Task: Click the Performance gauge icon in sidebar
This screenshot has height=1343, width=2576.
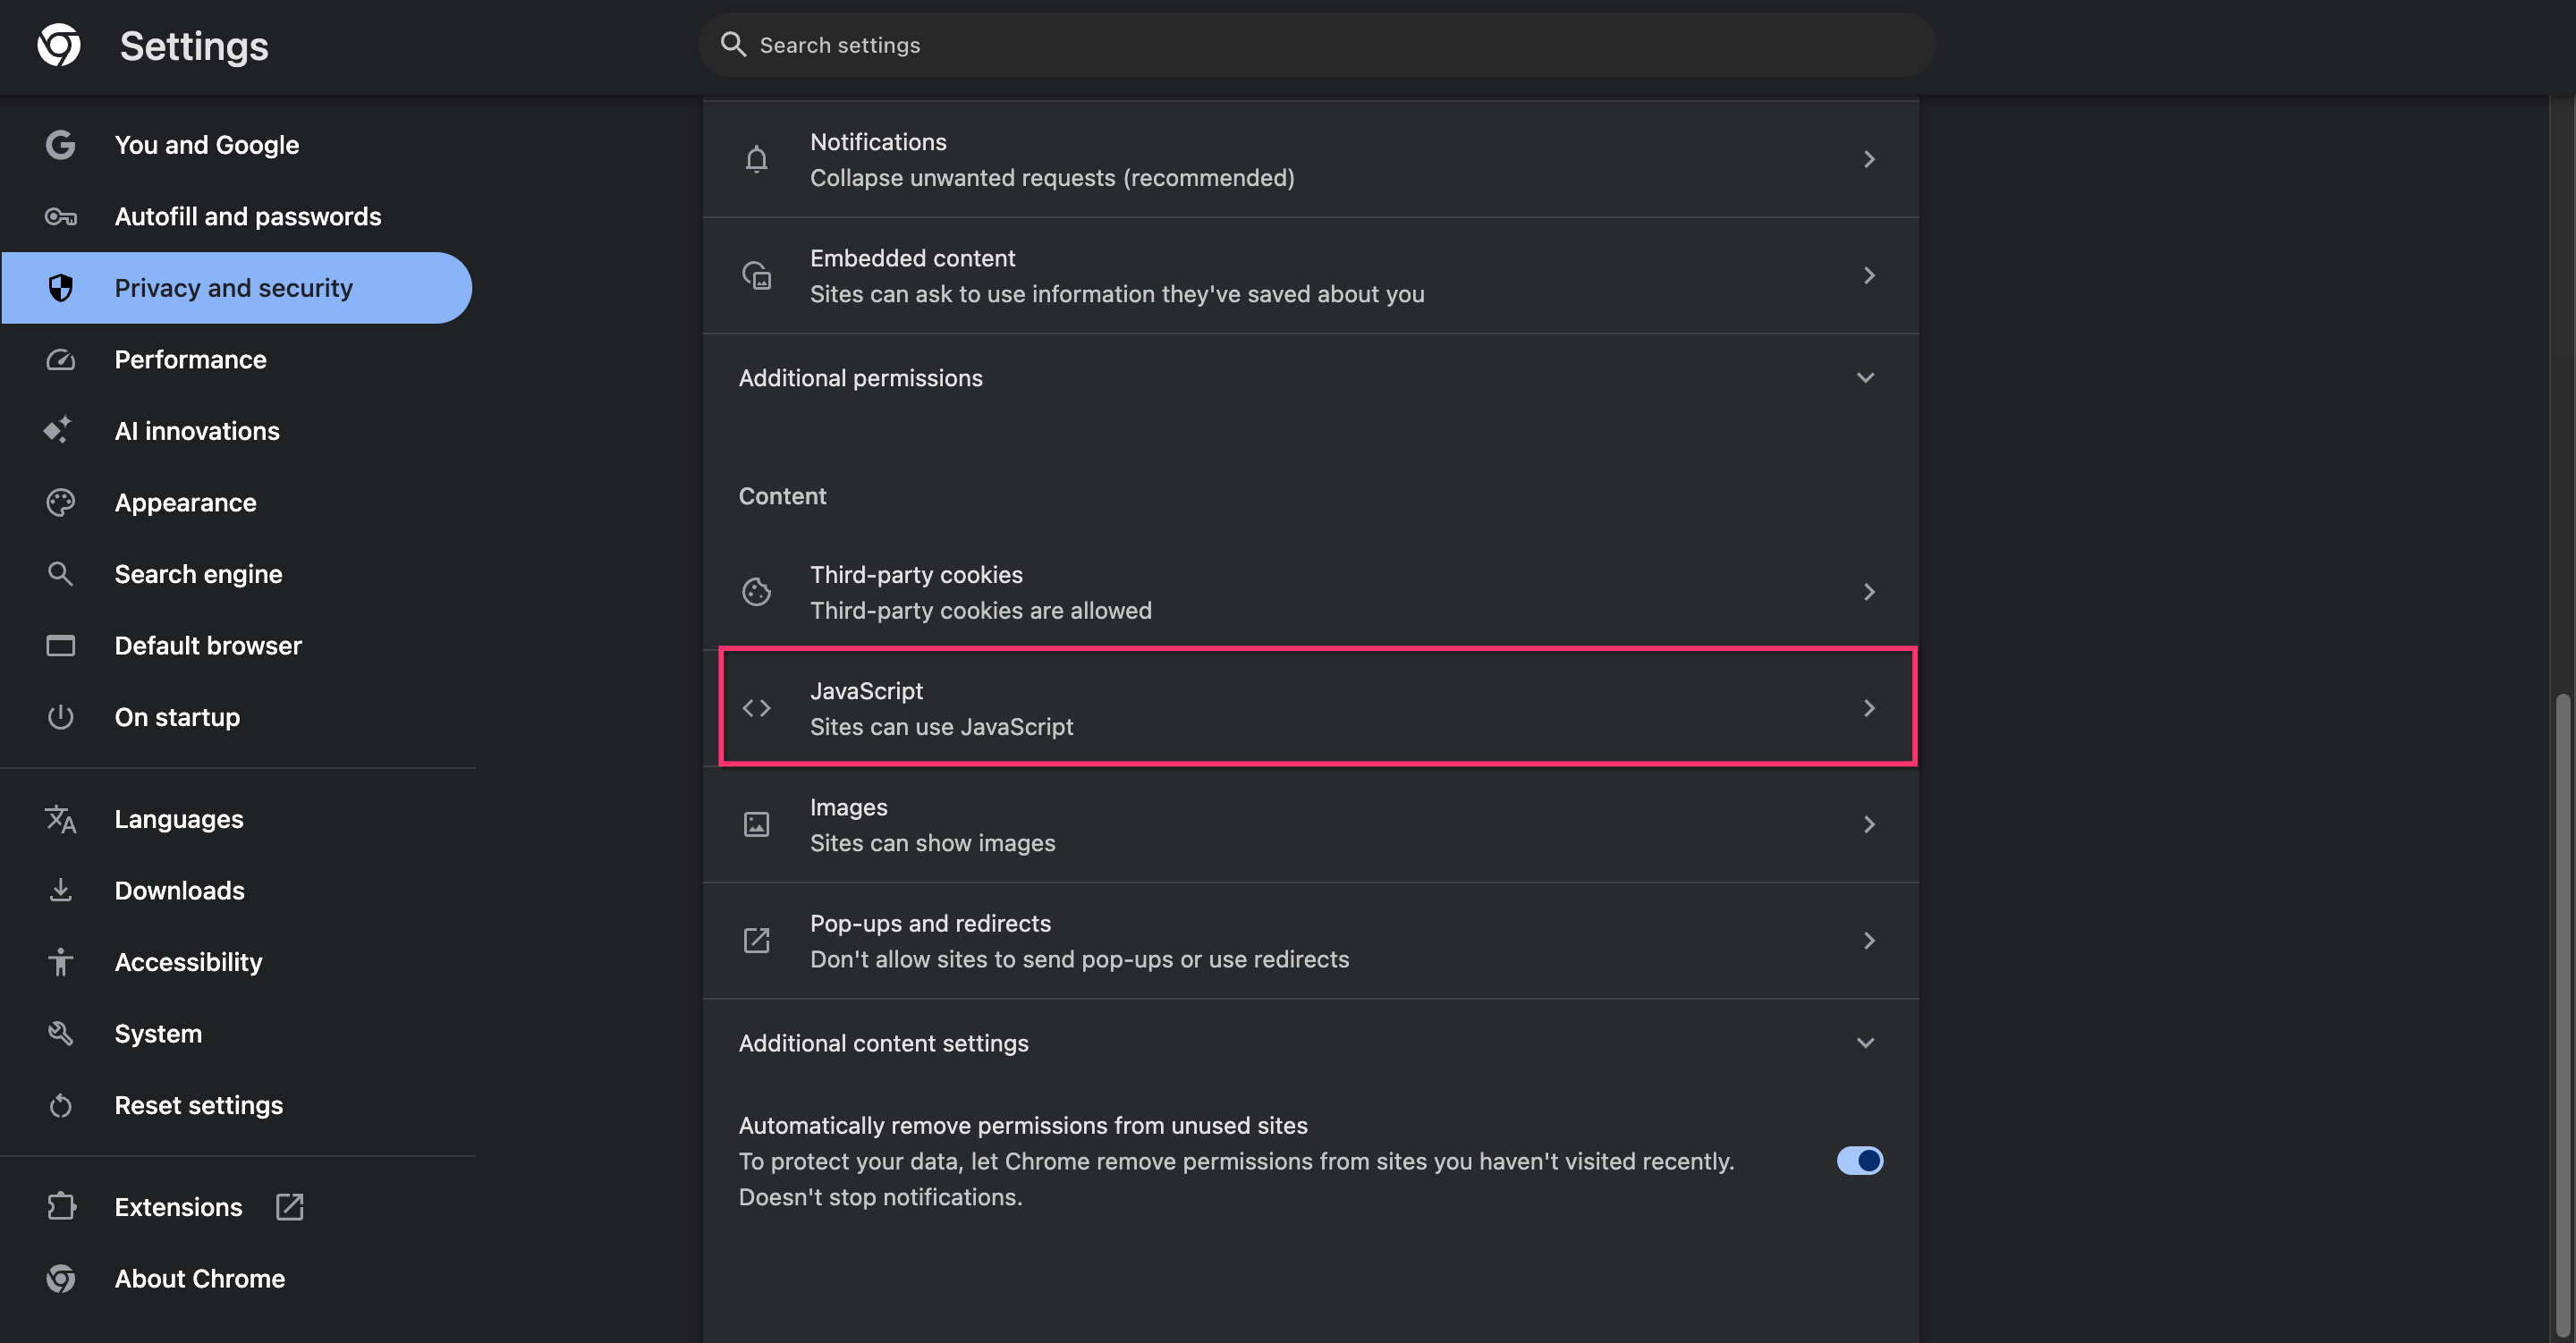Action: click(x=60, y=360)
